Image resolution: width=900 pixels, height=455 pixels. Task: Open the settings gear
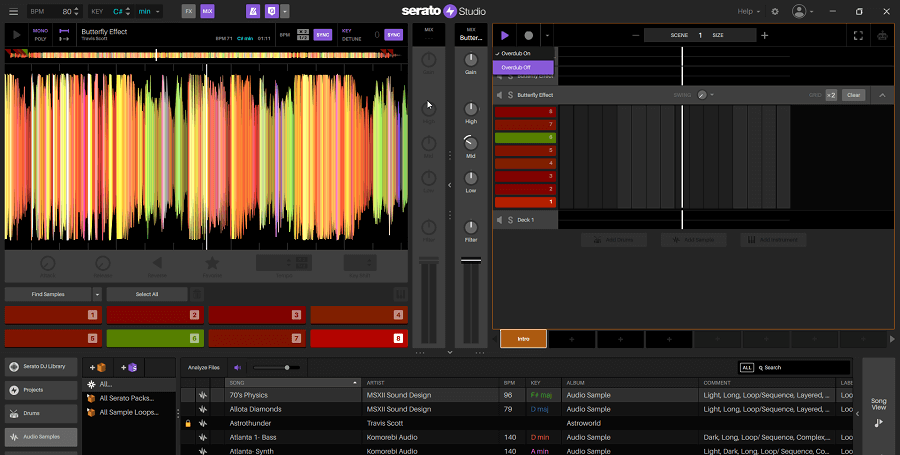pyautogui.click(x=775, y=11)
